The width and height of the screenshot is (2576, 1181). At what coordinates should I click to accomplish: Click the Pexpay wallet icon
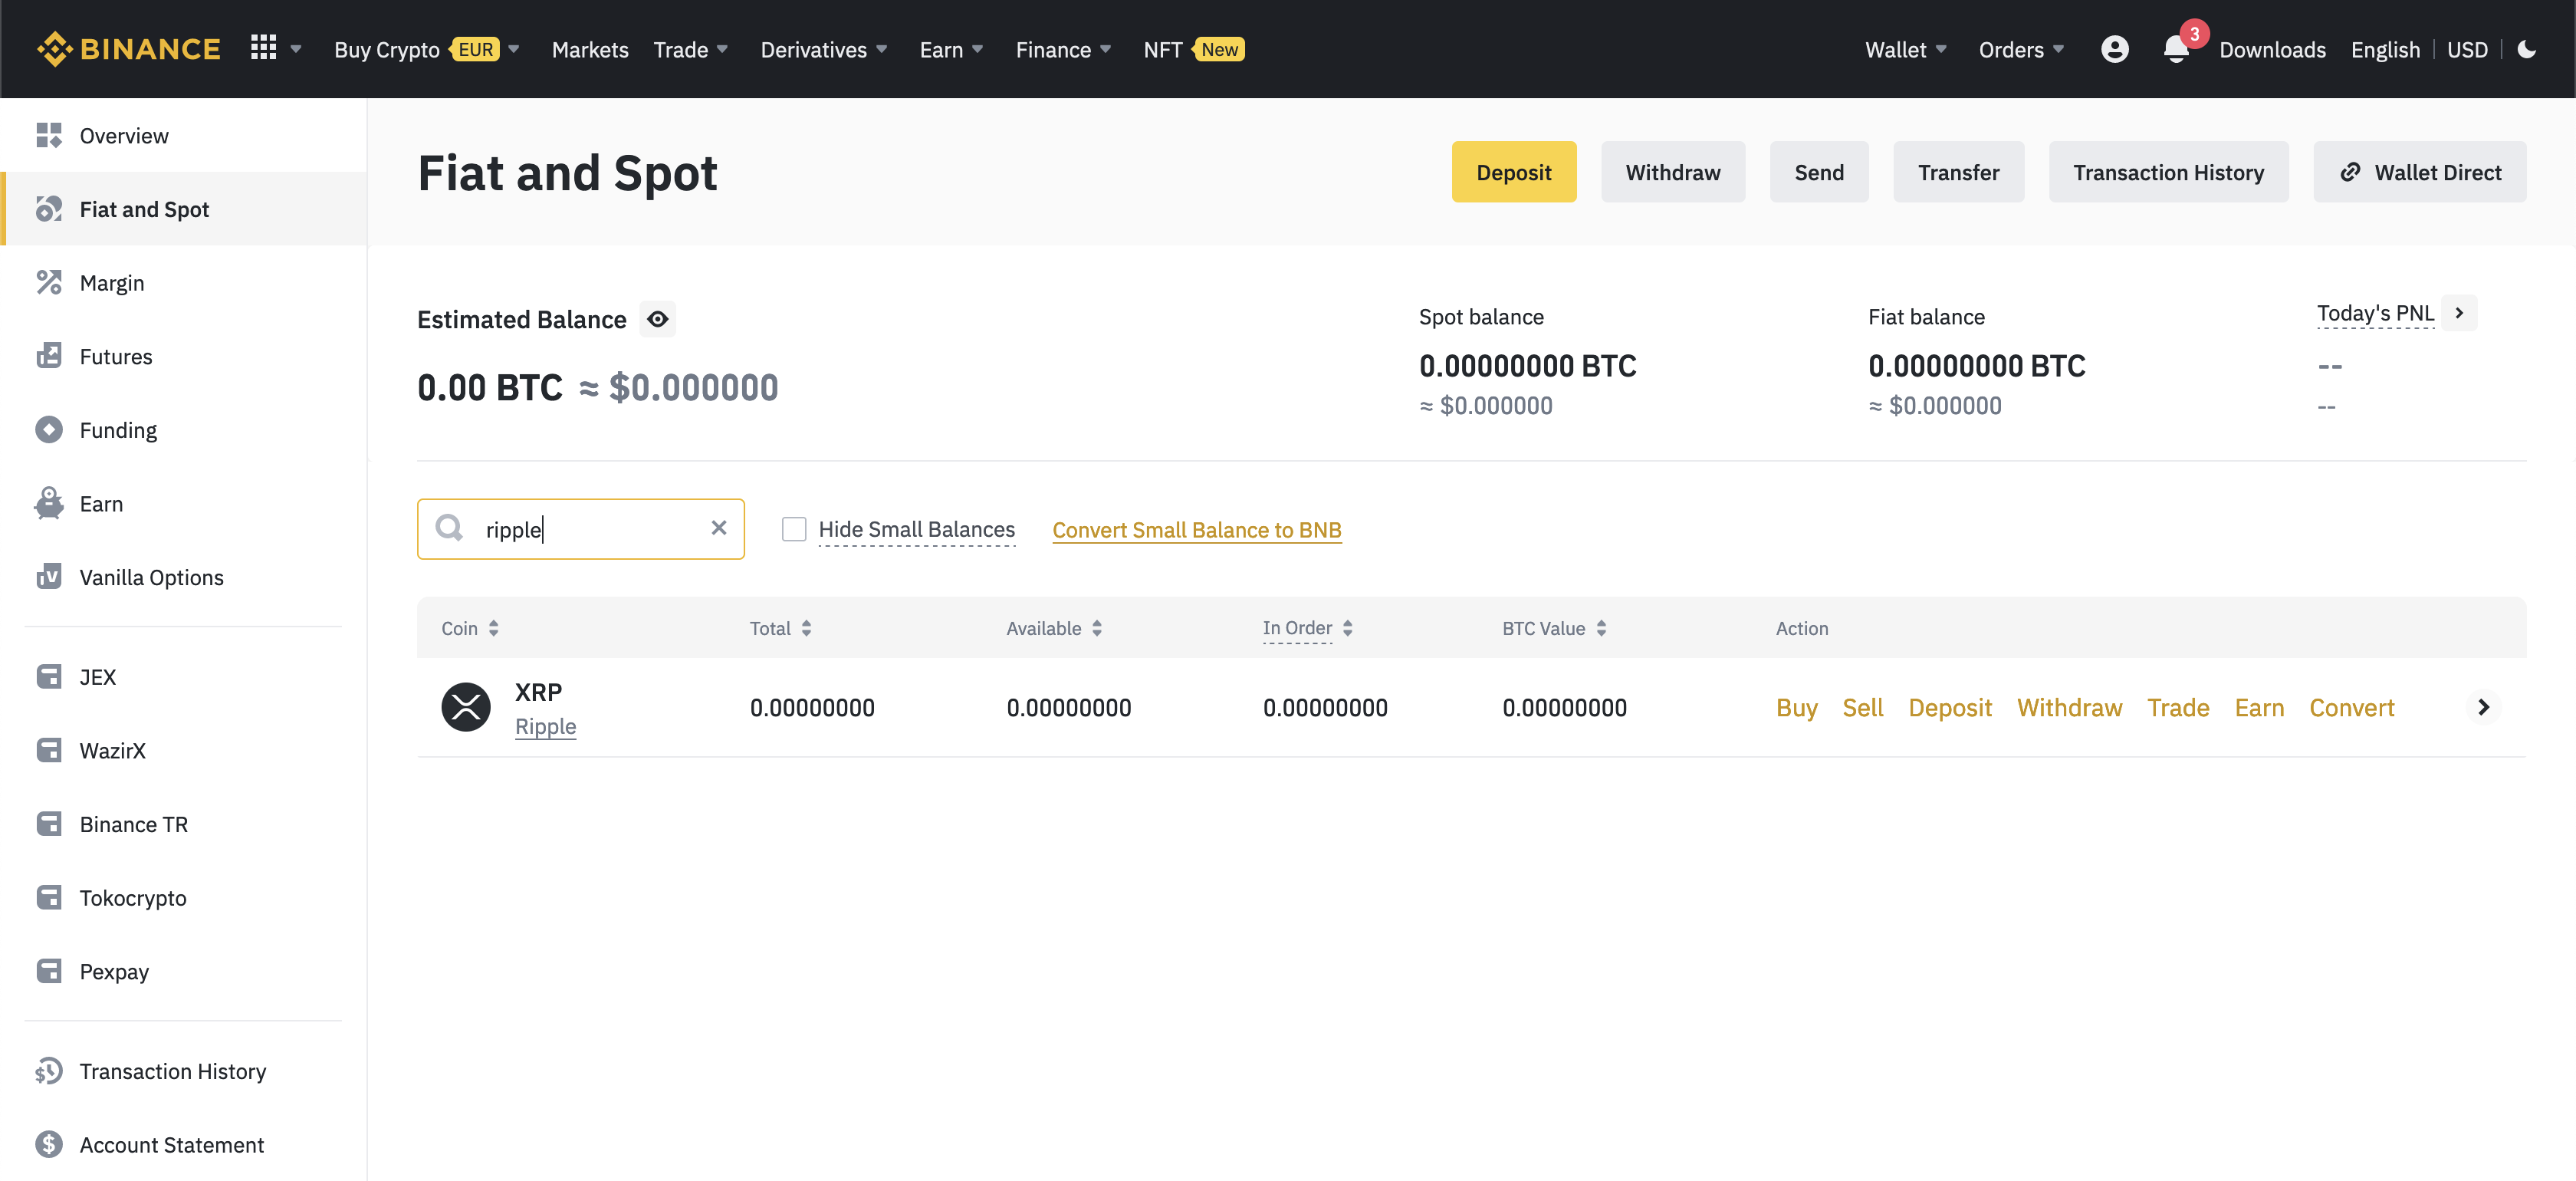(x=48, y=971)
